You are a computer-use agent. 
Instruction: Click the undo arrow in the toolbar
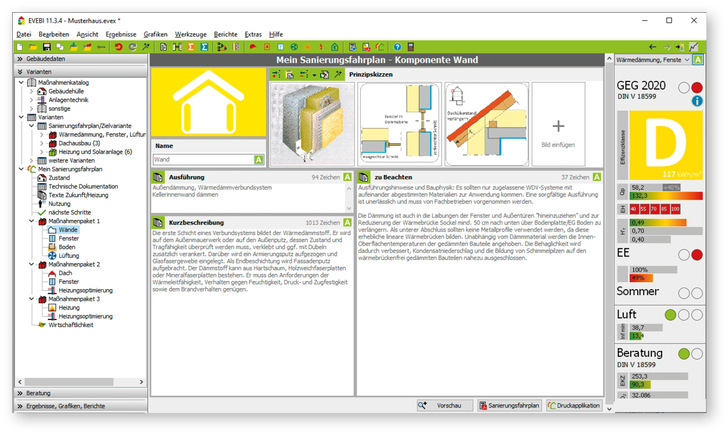pos(119,47)
